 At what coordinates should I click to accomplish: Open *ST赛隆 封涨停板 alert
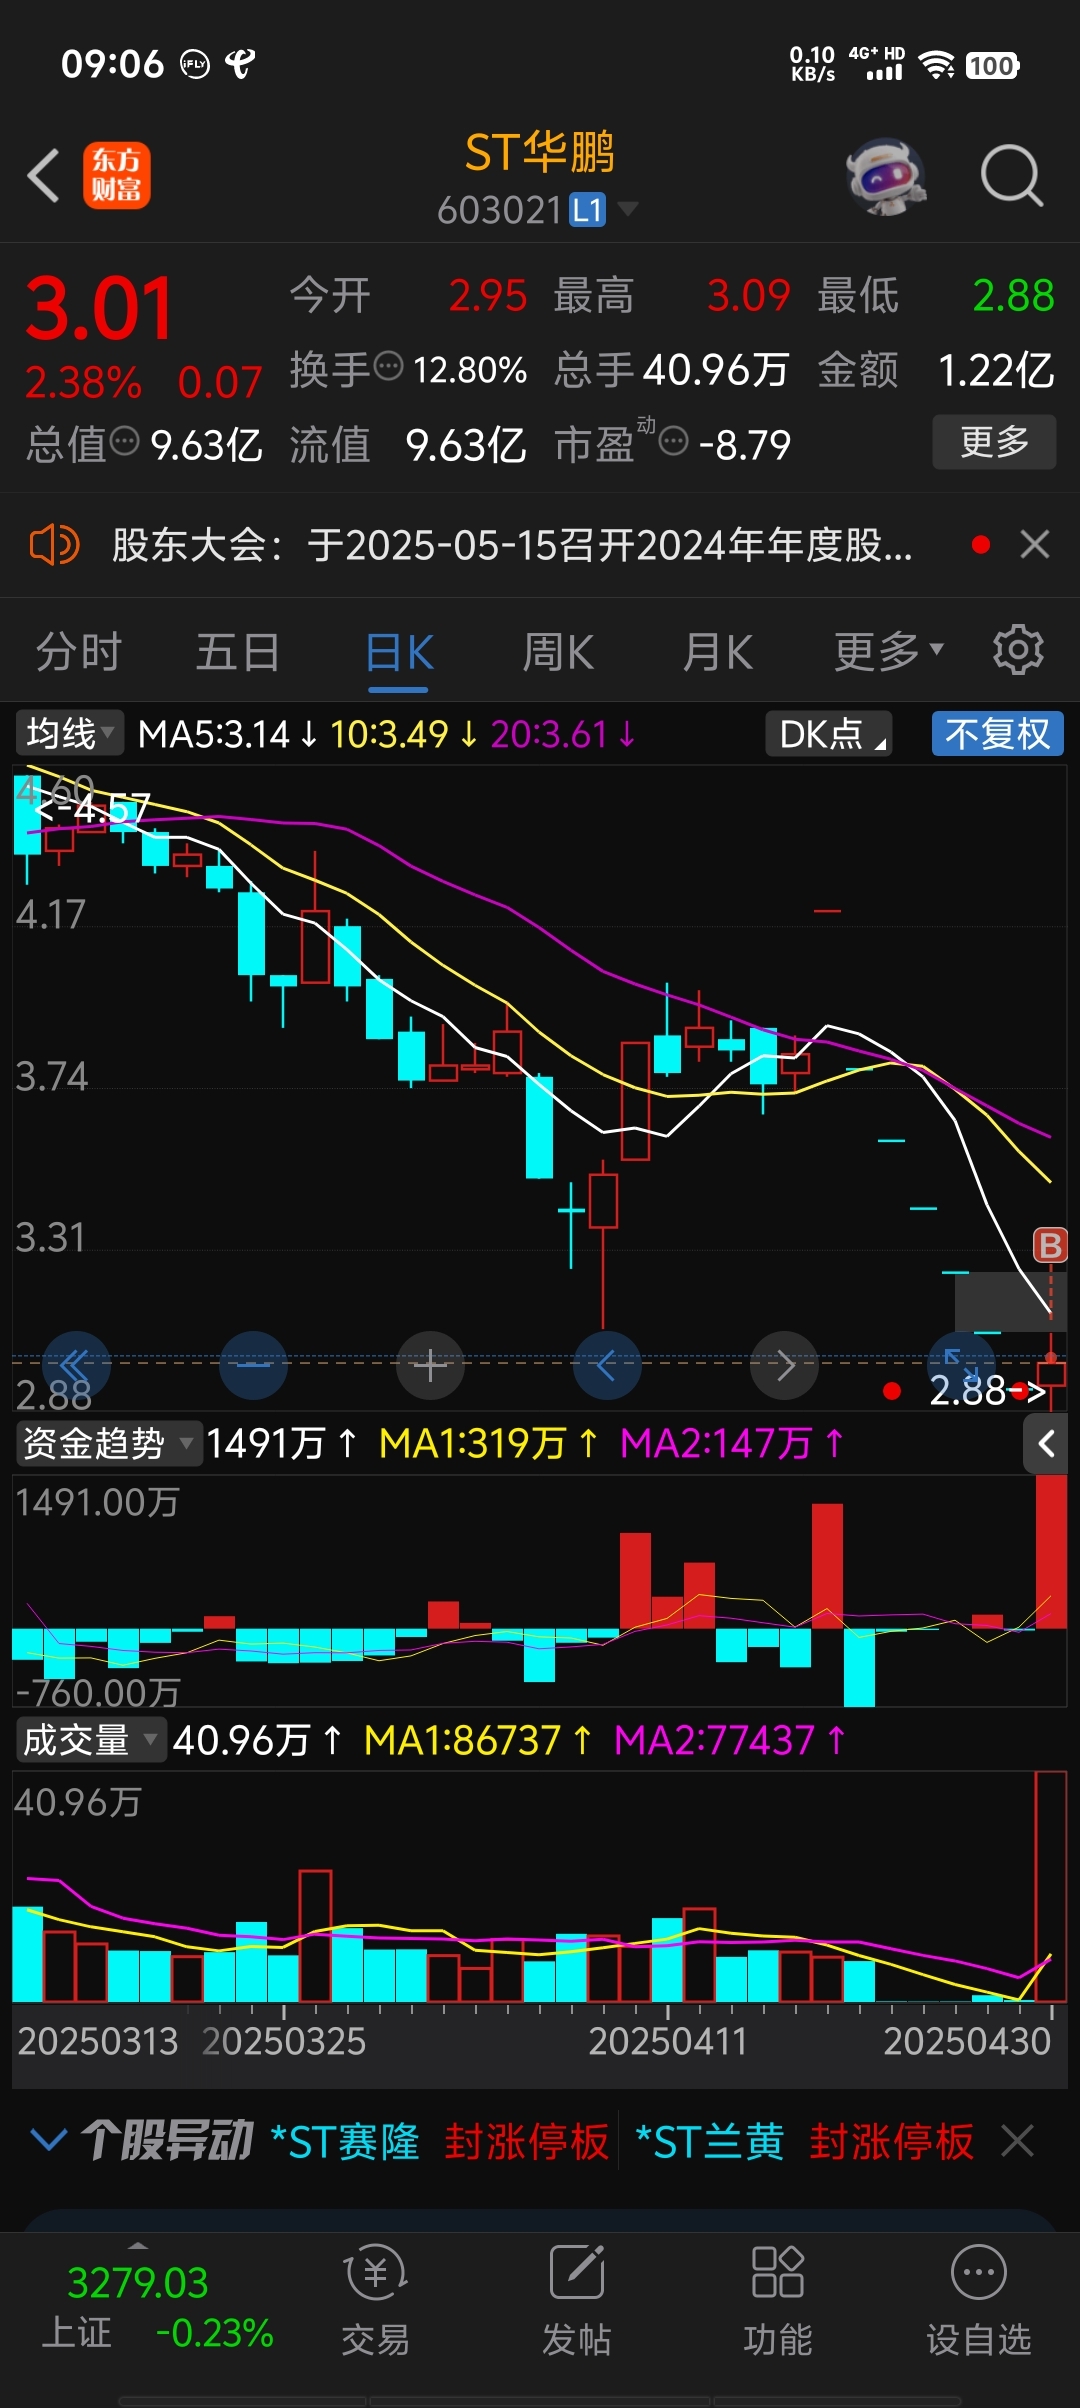click(440, 2141)
